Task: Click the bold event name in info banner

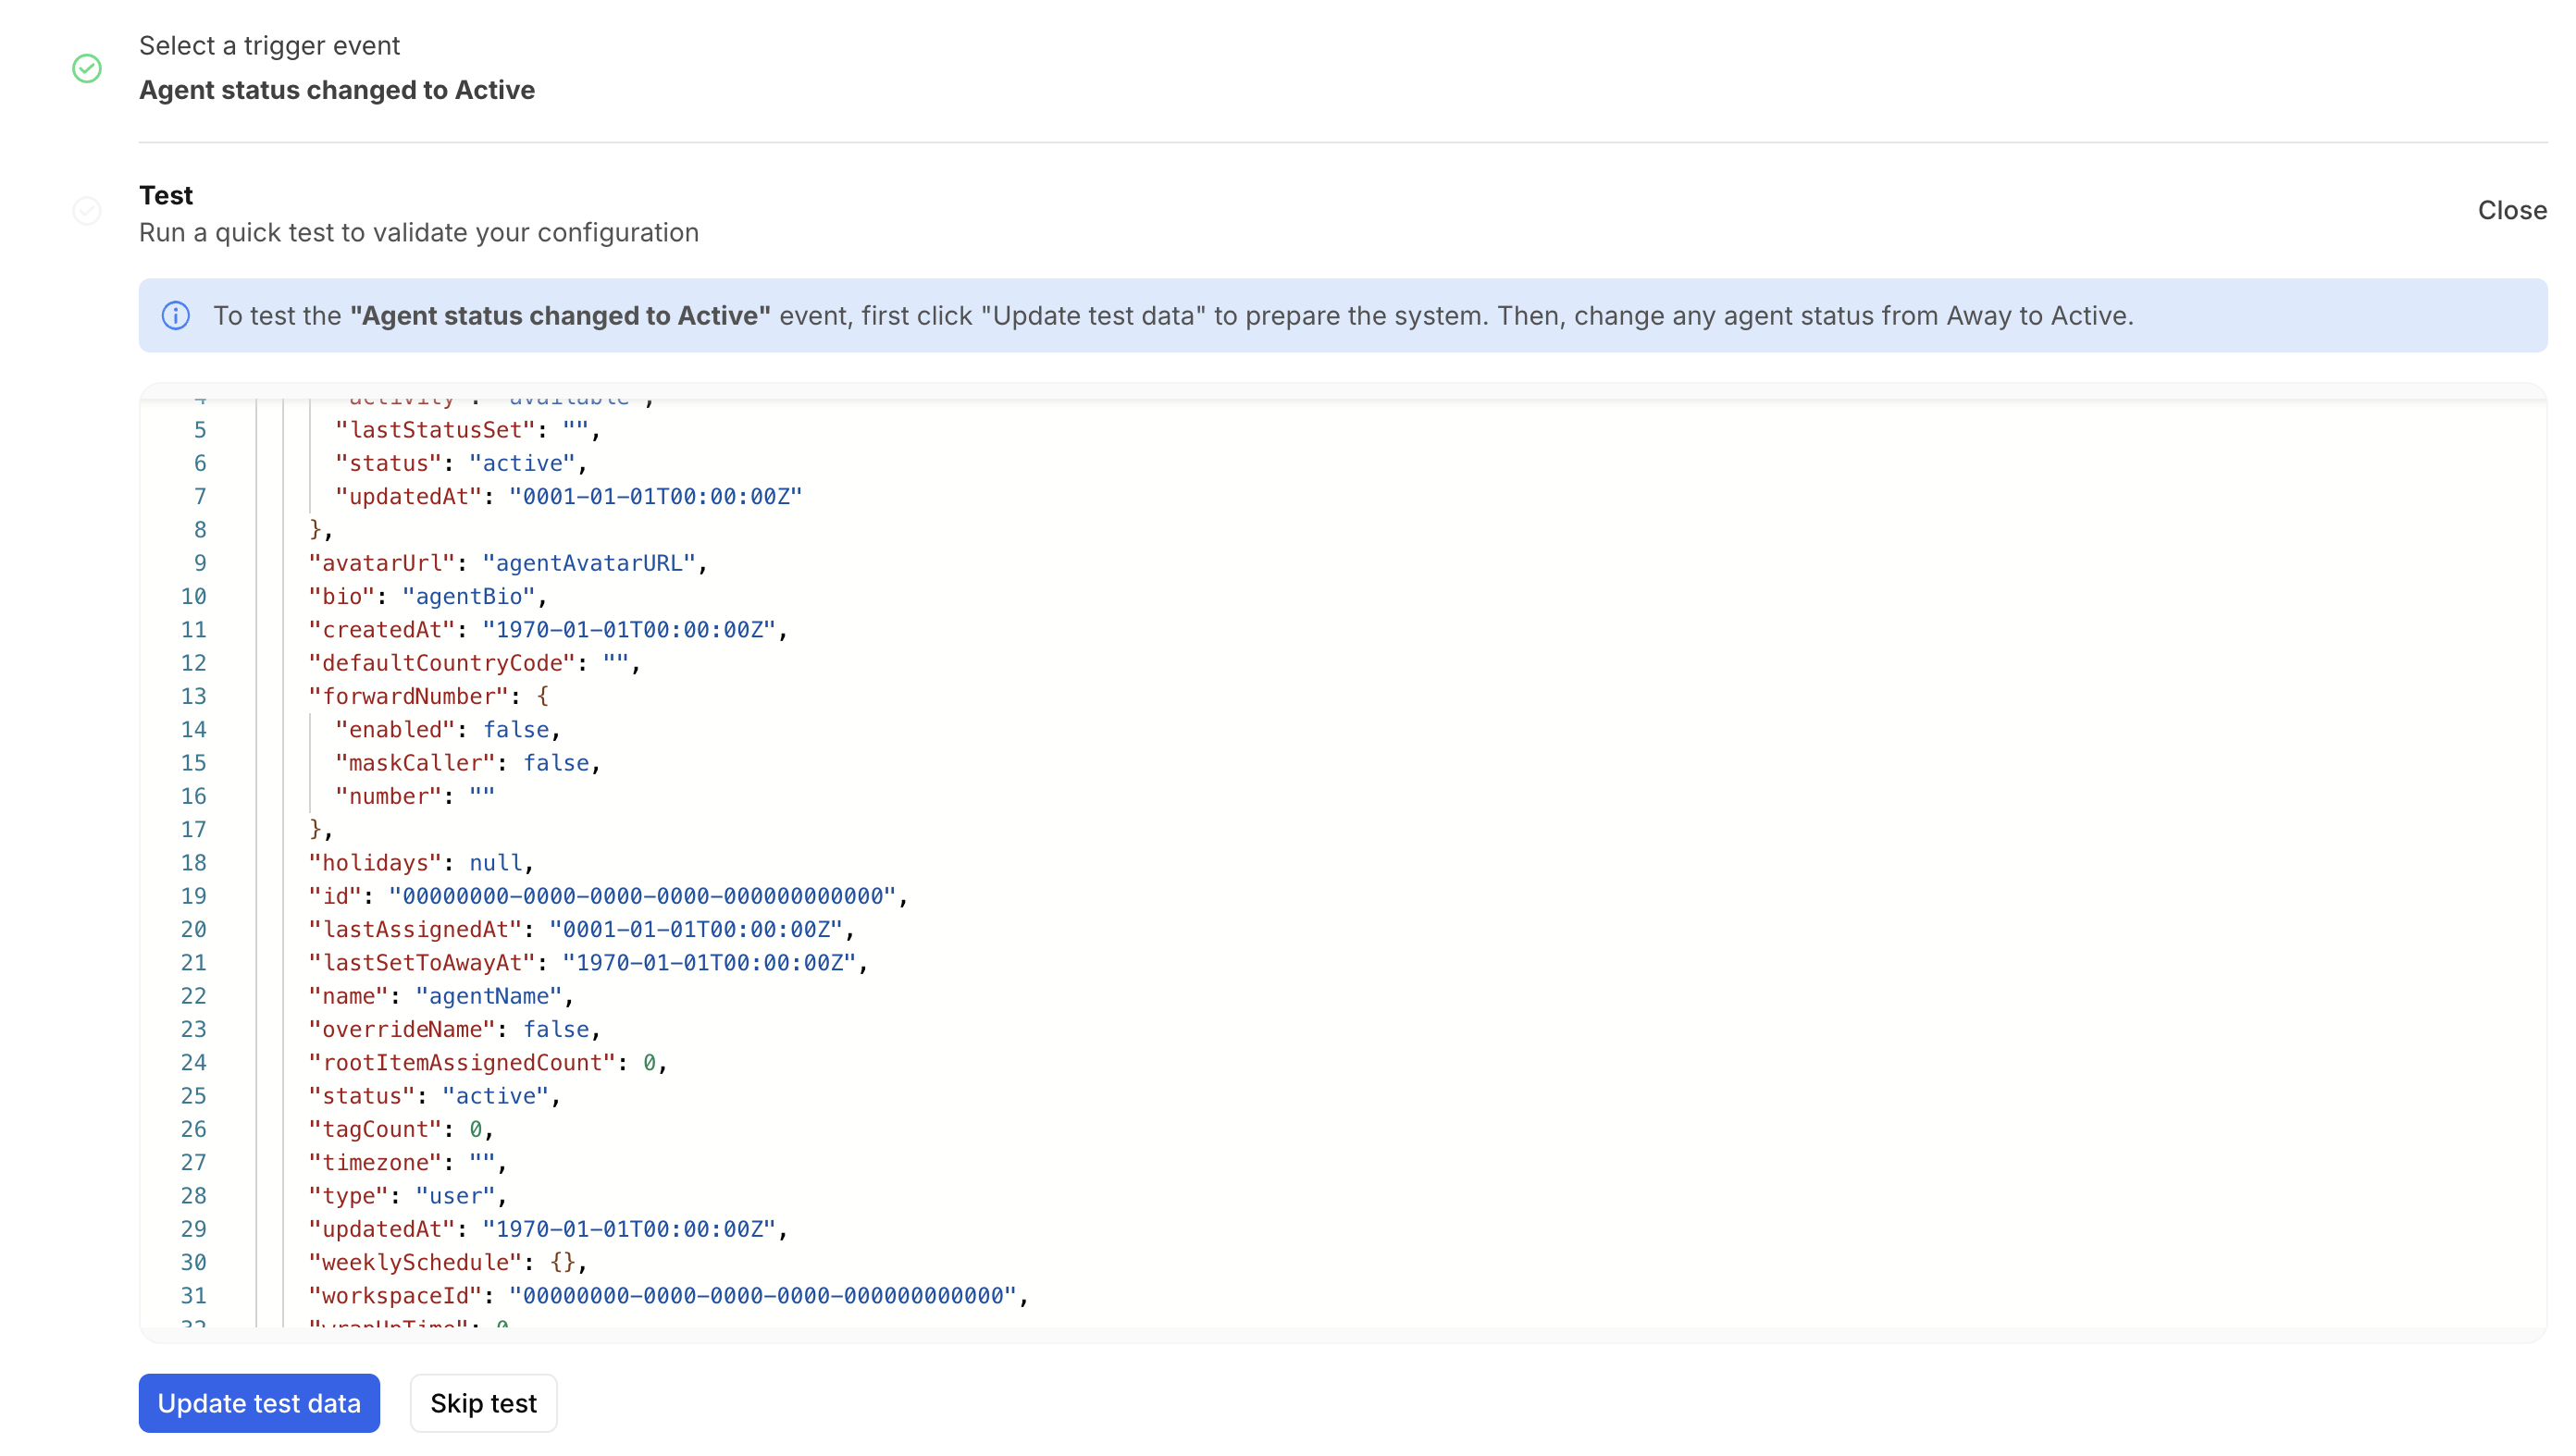Action: [x=560, y=316]
